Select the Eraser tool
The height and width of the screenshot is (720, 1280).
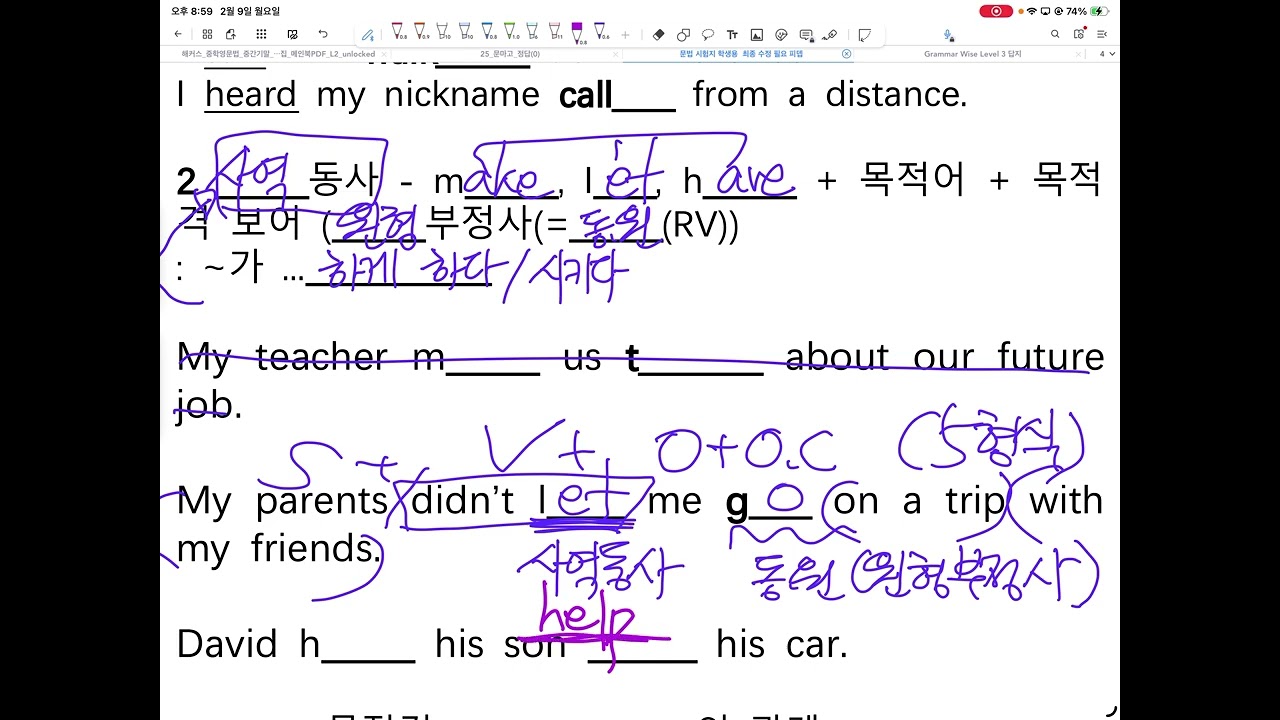tap(658, 35)
